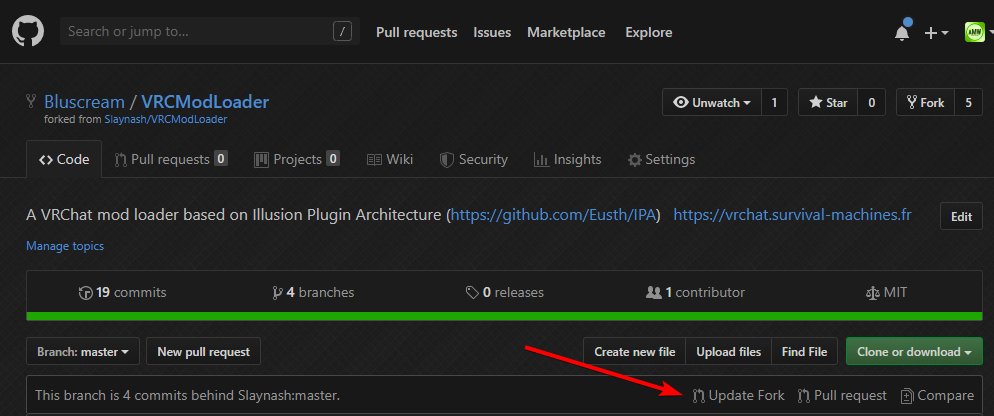Viewport: 994px width, 416px height.
Task: Open the MIT license
Action: point(886,292)
